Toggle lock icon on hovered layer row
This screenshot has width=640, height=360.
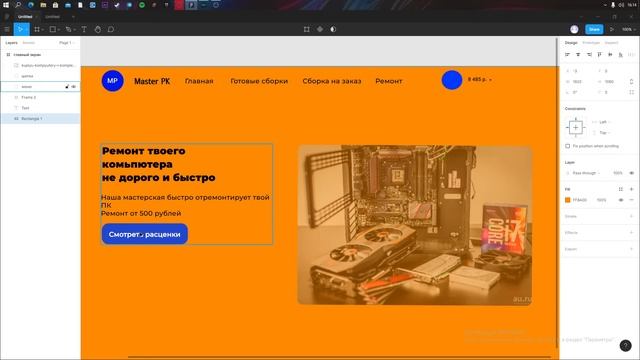click(67, 87)
